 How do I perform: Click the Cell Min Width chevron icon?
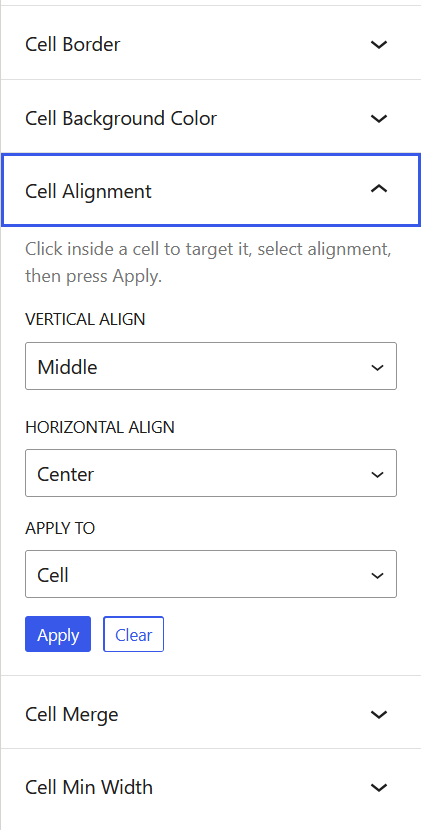pos(379,788)
